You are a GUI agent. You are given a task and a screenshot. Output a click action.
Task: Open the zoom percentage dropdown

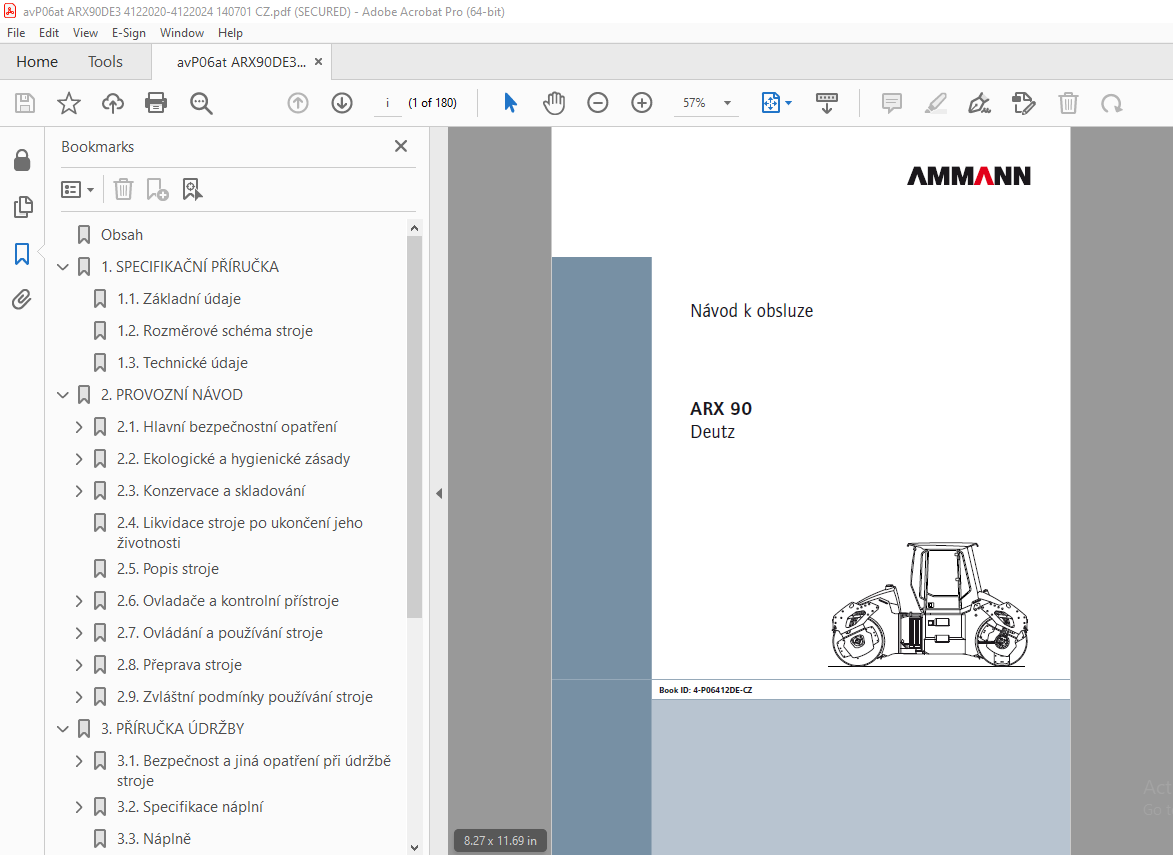727,103
